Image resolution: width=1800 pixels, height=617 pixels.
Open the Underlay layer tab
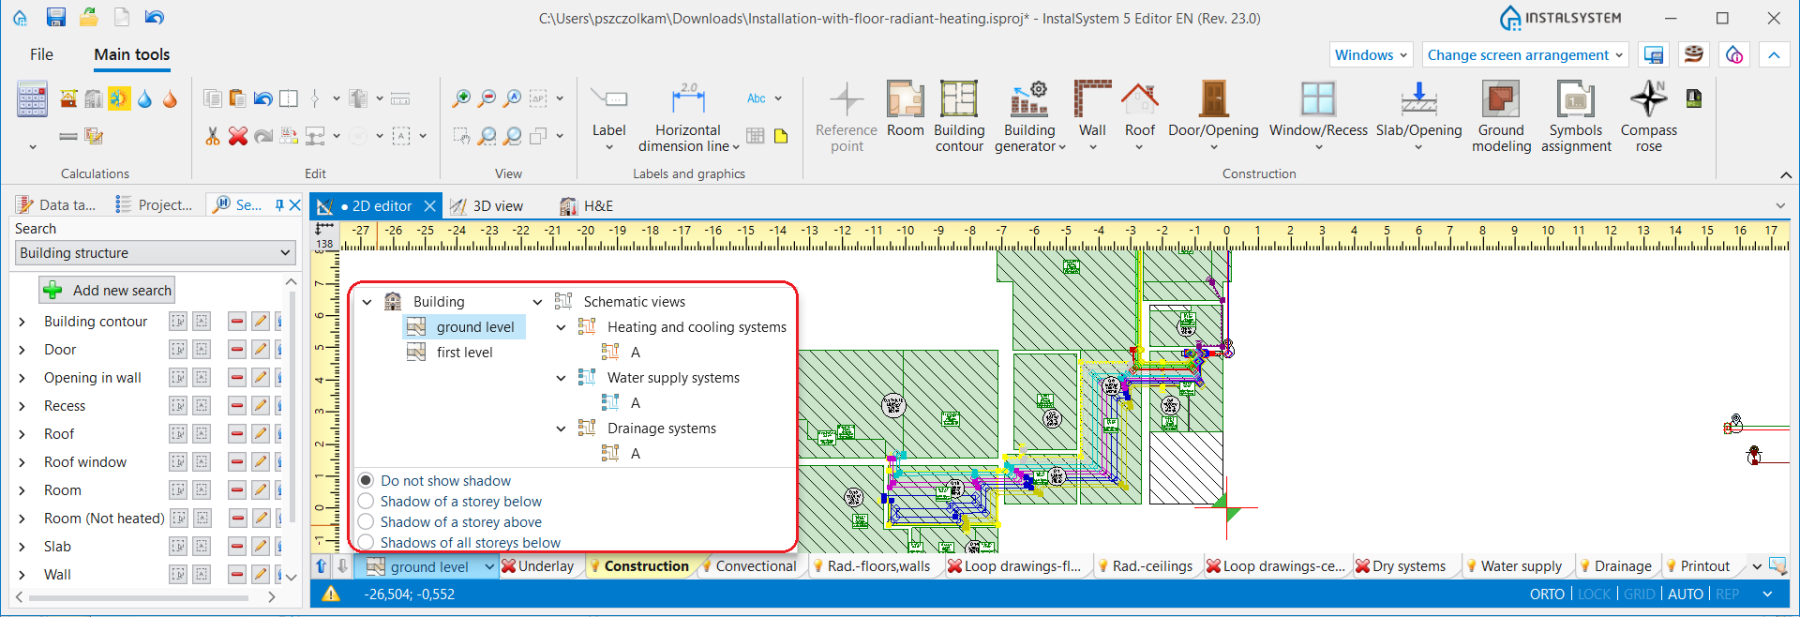537,566
